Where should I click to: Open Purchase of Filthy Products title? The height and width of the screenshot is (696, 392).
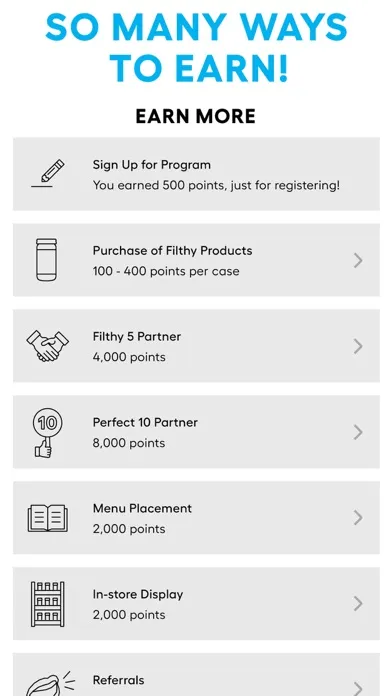click(x=172, y=251)
